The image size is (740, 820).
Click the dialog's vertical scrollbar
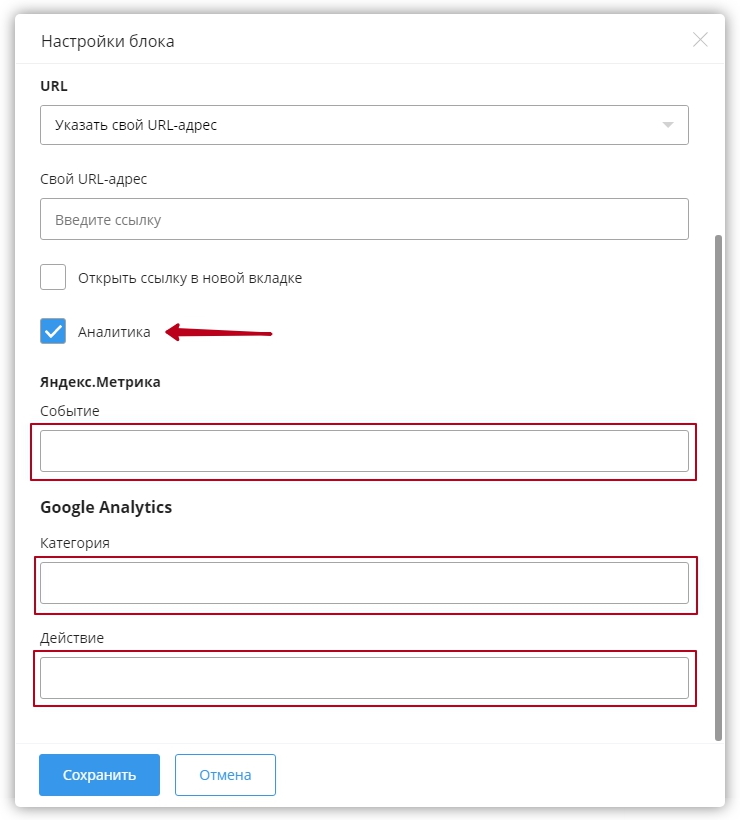coord(718,488)
